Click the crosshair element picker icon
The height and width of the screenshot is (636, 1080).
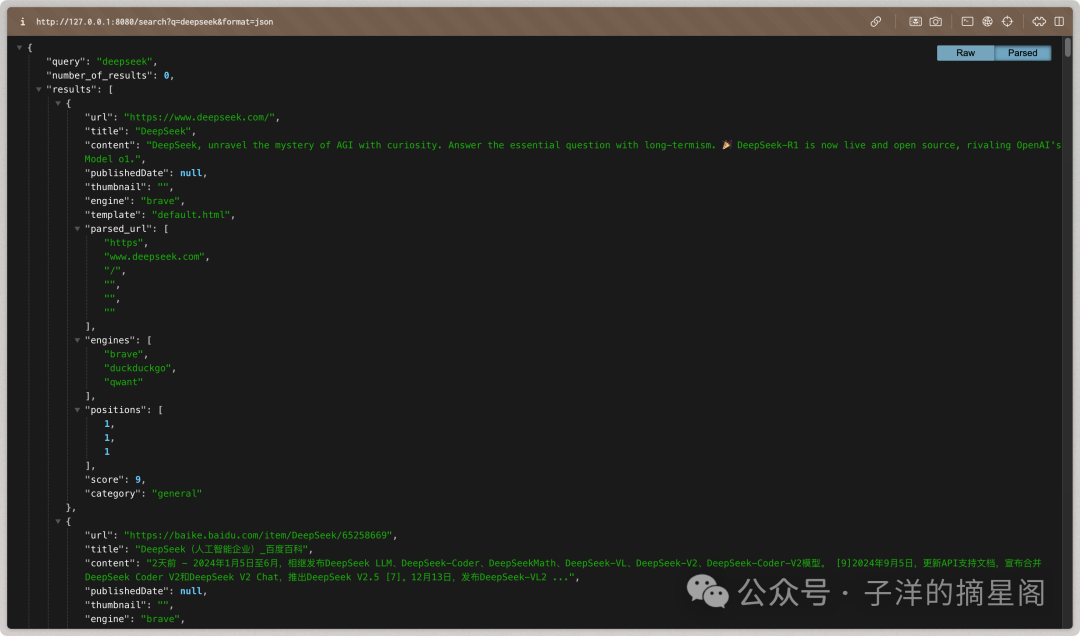(1007, 22)
